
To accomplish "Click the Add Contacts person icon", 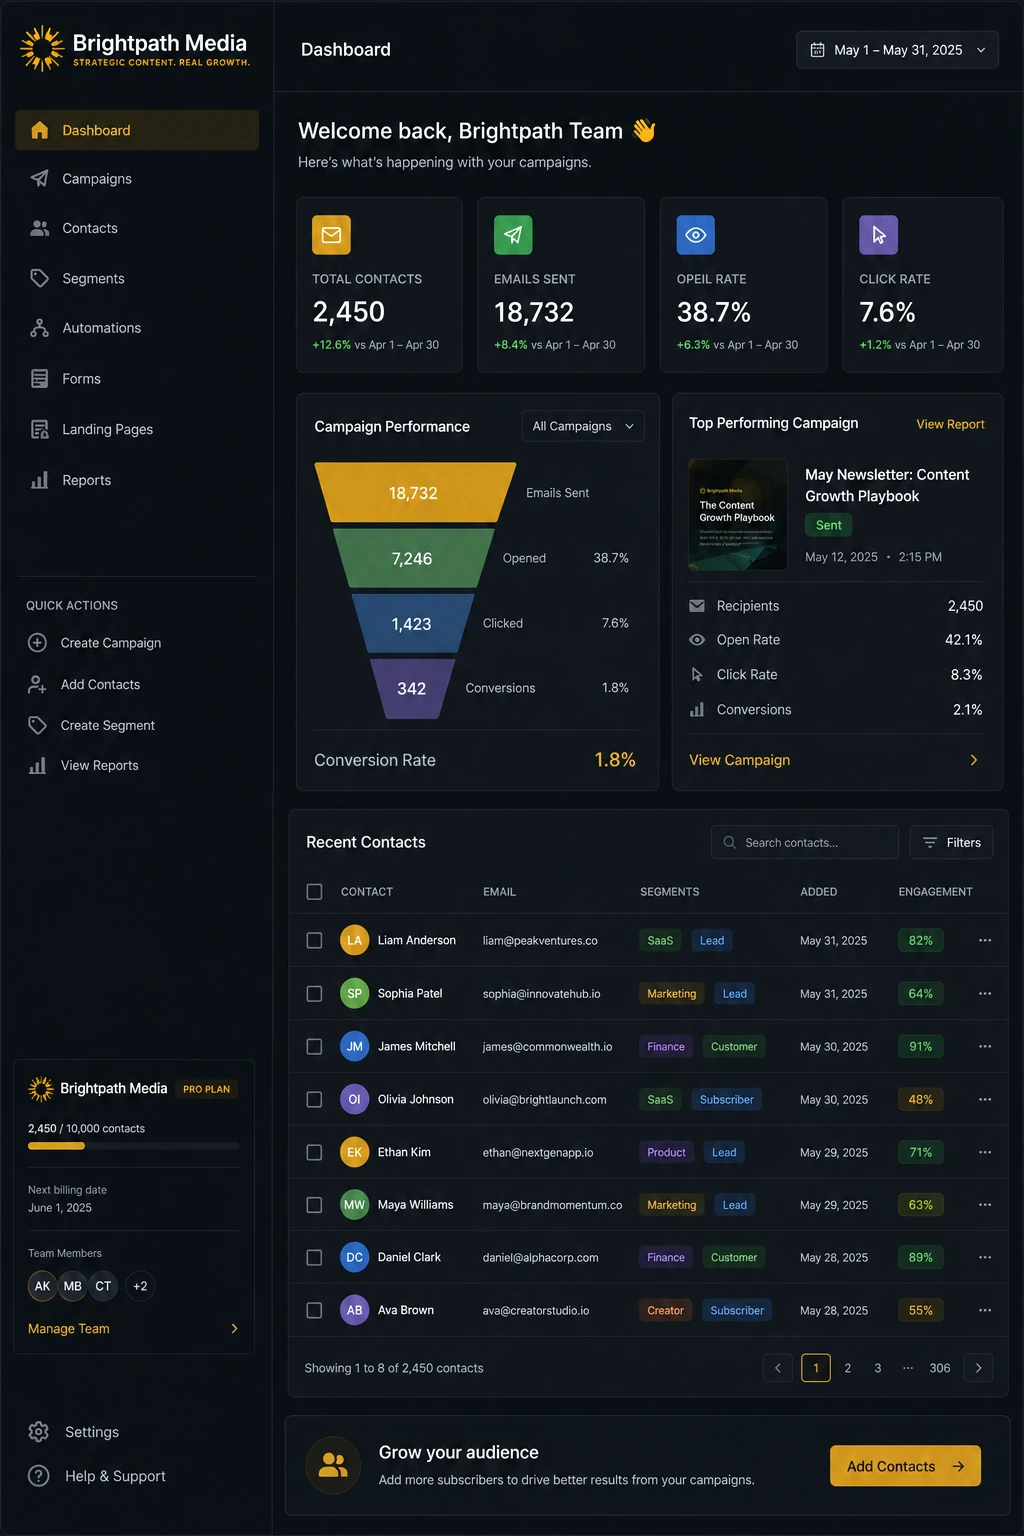I will pyautogui.click(x=37, y=684).
